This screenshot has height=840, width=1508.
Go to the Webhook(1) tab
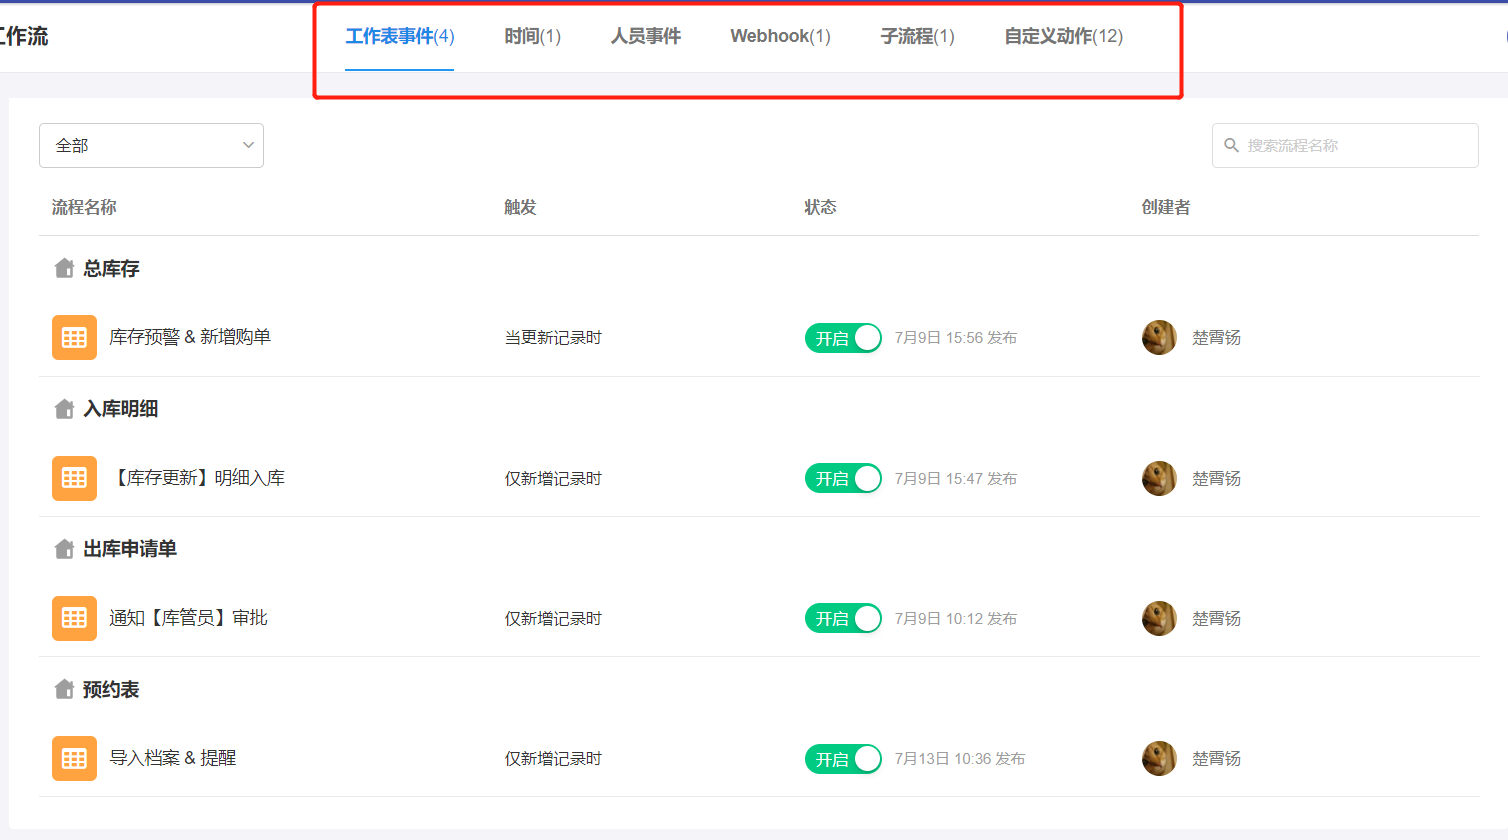pyautogui.click(x=780, y=36)
